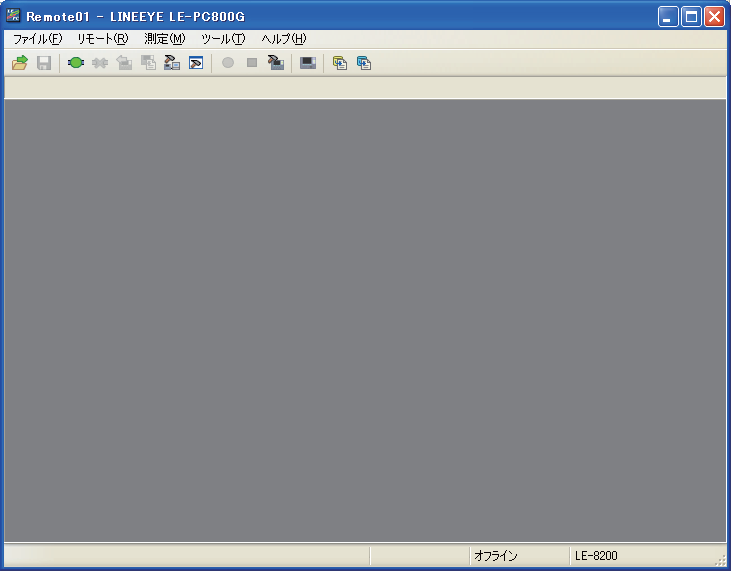The height and width of the screenshot is (571, 731).
Task: Click the hammer and computers connection settings icon
Action: 172,62
